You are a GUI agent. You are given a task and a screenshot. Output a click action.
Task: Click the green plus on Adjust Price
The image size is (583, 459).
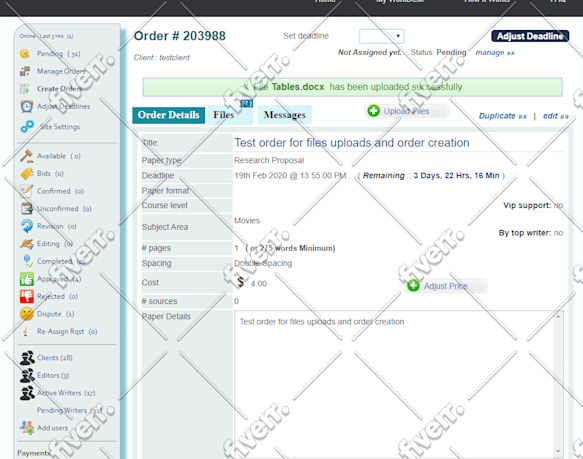point(413,286)
